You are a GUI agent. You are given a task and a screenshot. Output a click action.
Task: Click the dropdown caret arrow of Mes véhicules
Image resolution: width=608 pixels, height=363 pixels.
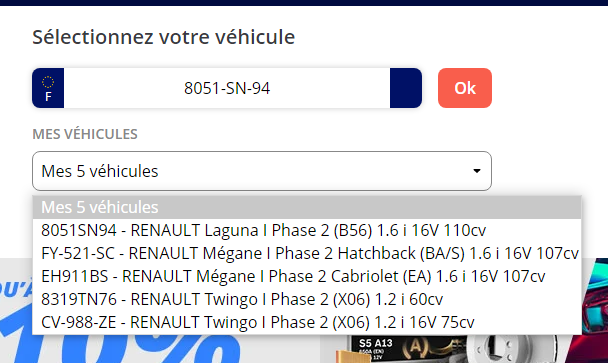tap(477, 171)
